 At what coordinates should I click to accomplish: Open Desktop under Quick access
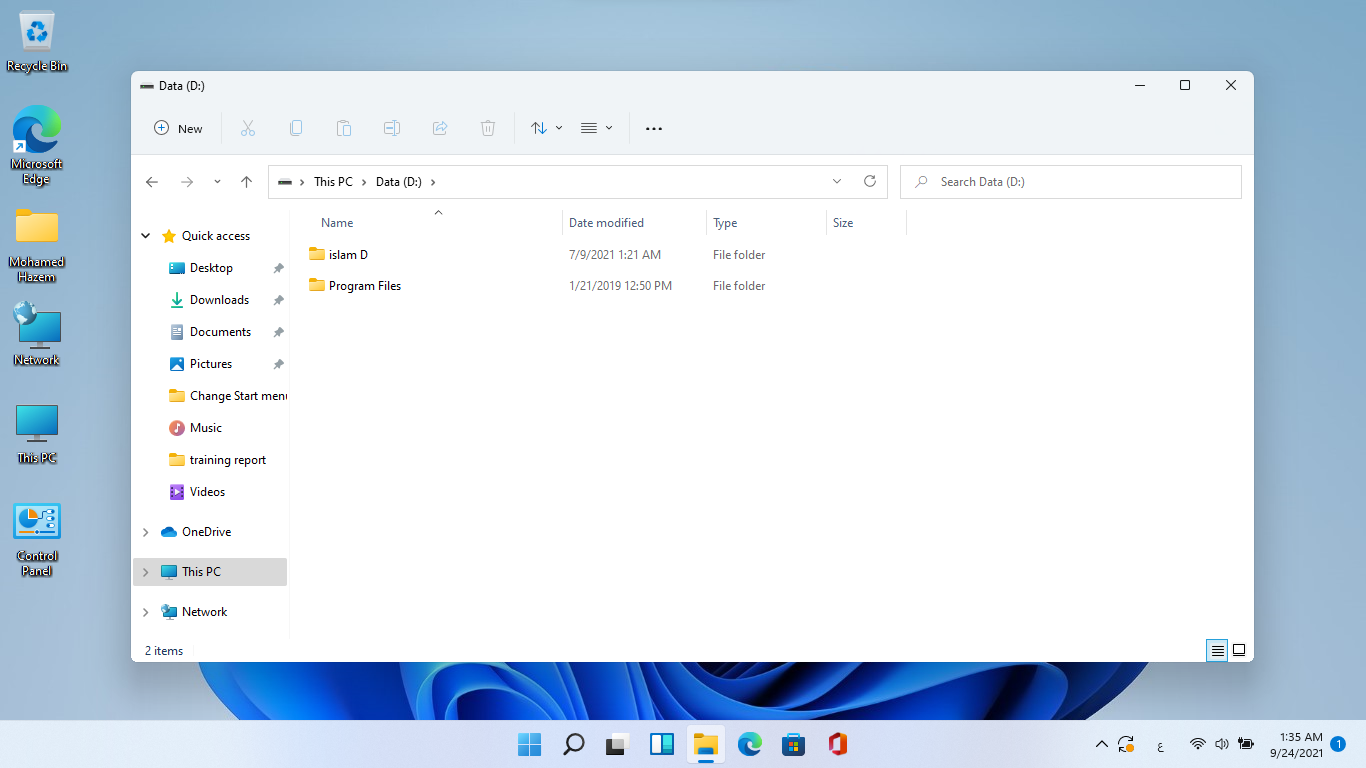(211, 268)
